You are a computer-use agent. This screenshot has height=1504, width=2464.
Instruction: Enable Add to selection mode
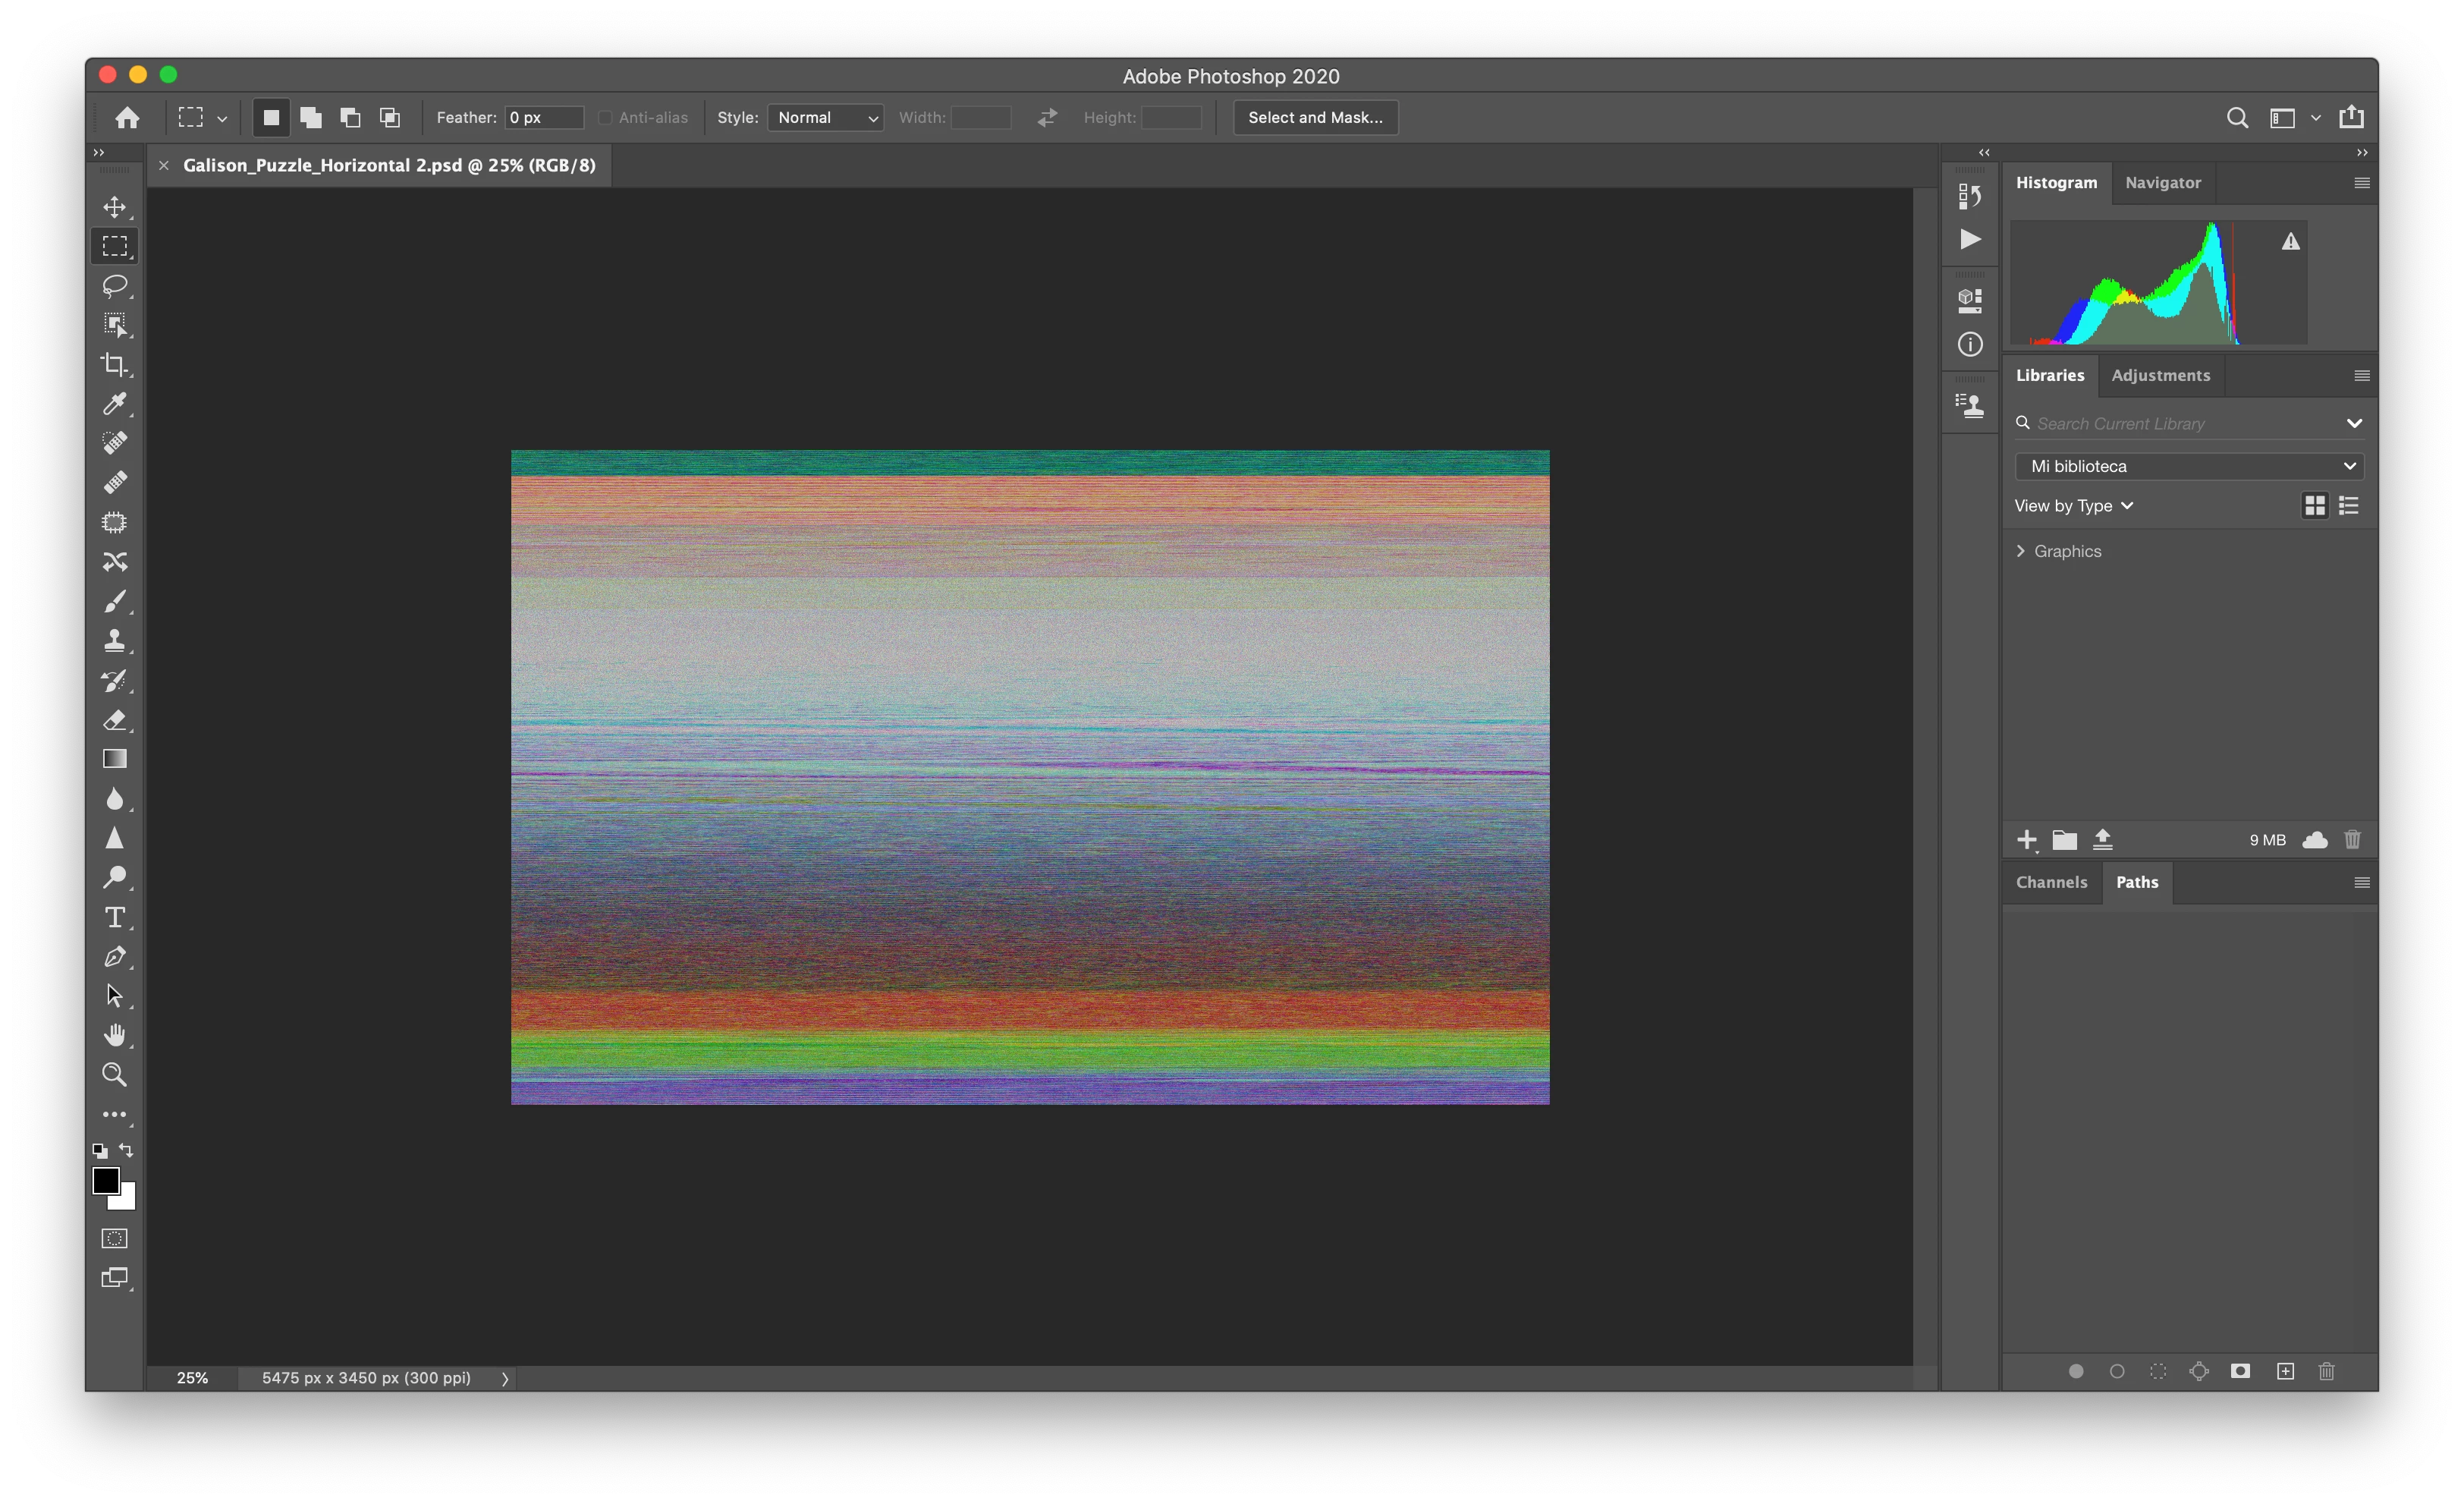(x=311, y=118)
